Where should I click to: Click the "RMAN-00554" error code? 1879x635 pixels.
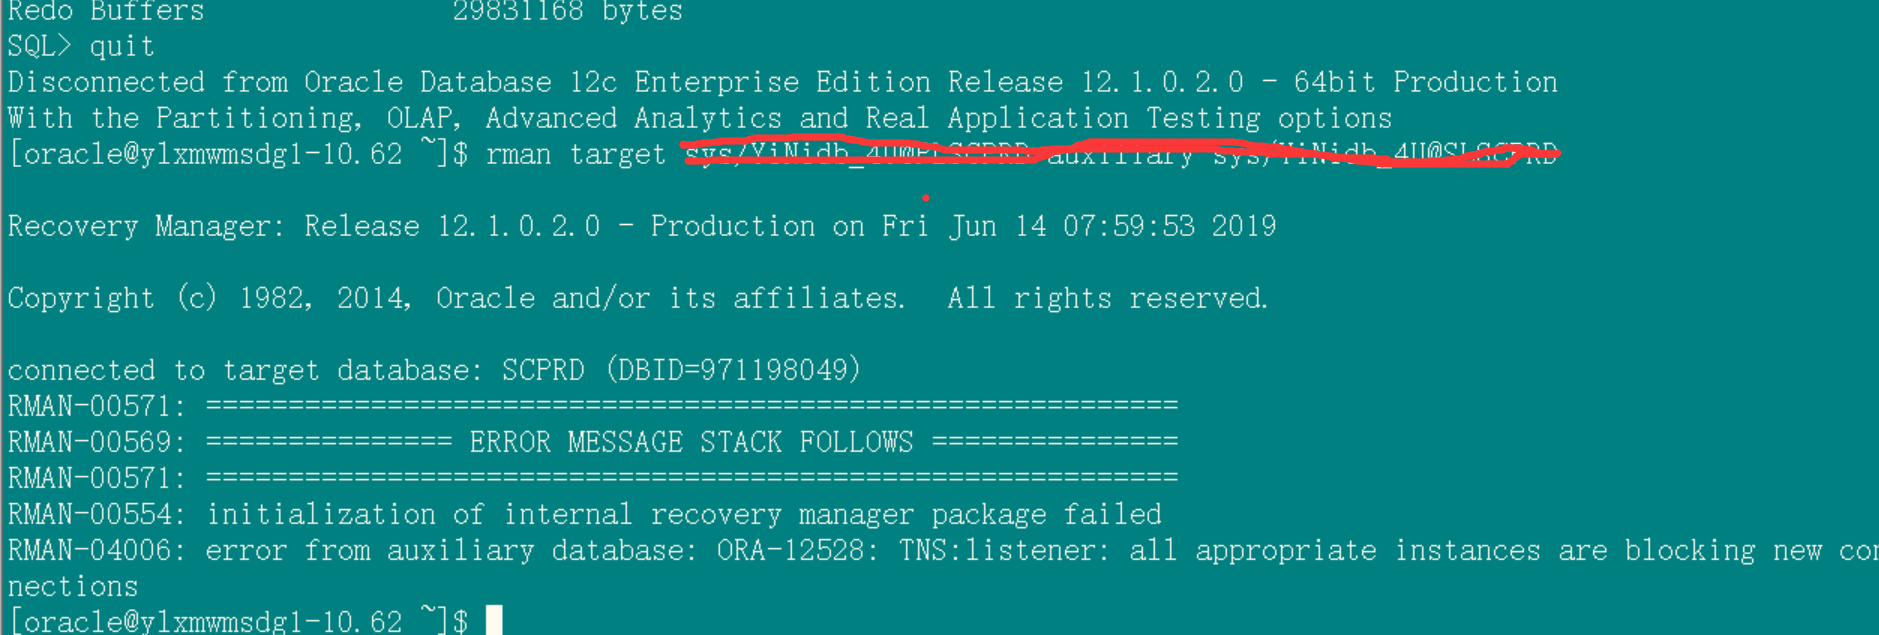(x=96, y=515)
